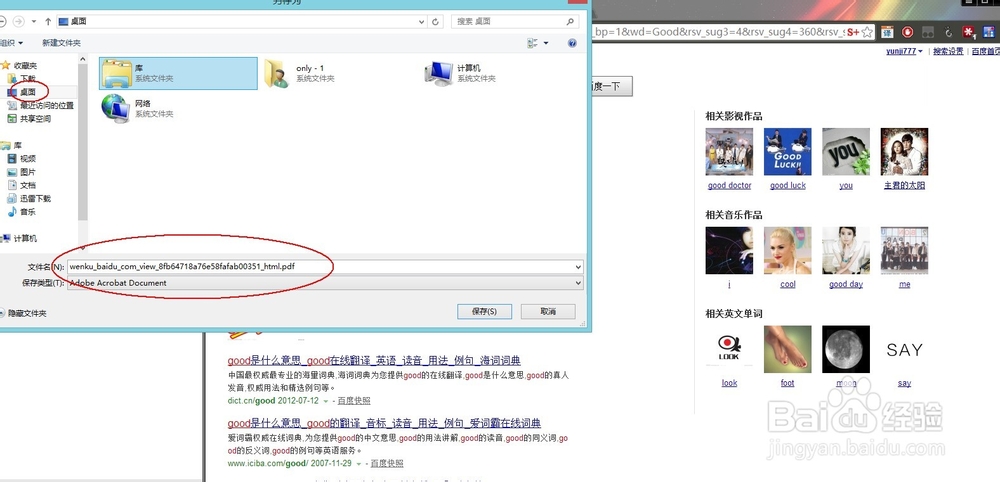1000x482 pixels.
Task: Open the 保存类型 file type combo box
Action: coord(325,283)
